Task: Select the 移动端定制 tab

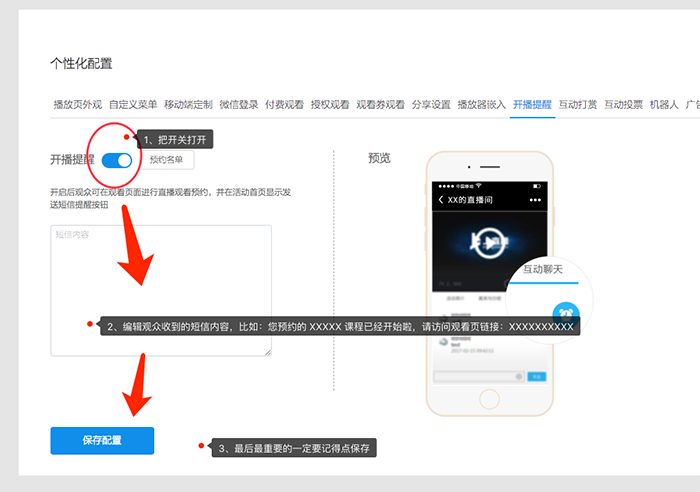Action: pos(188,104)
